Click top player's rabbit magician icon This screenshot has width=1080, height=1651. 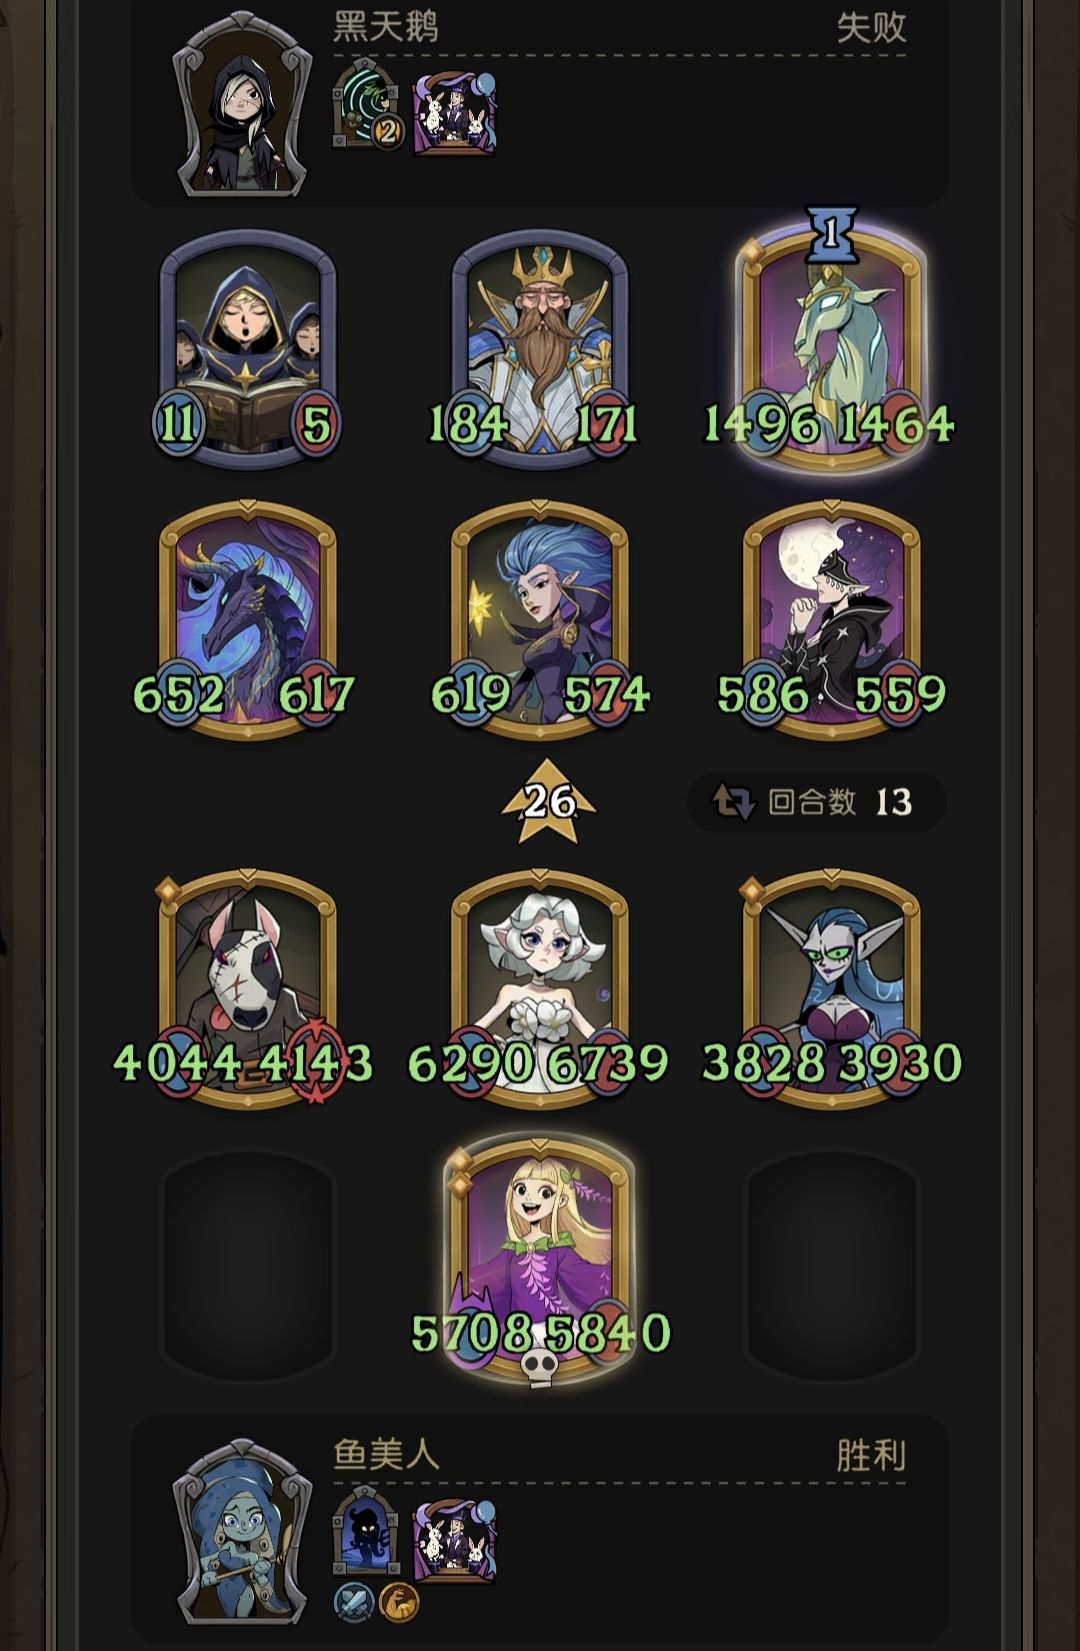455,113
